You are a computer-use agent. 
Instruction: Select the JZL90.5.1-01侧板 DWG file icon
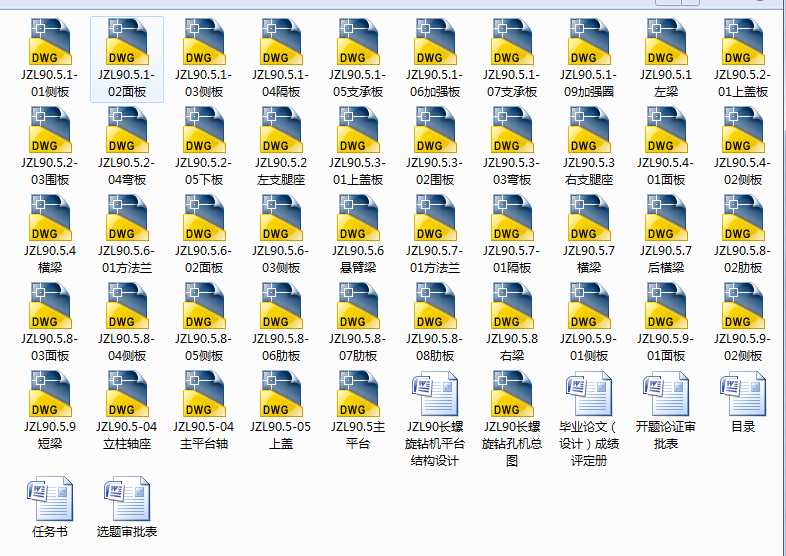pos(50,42)
